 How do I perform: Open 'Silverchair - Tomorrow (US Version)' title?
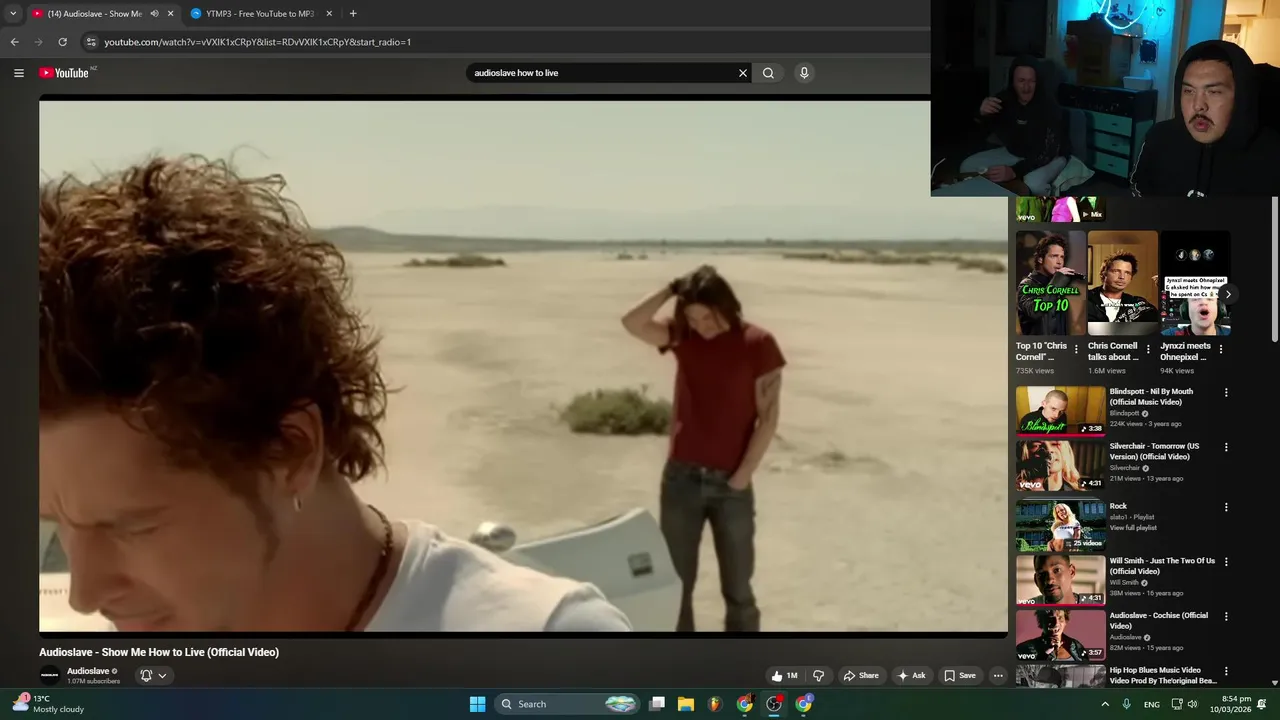coord(1154,452)
